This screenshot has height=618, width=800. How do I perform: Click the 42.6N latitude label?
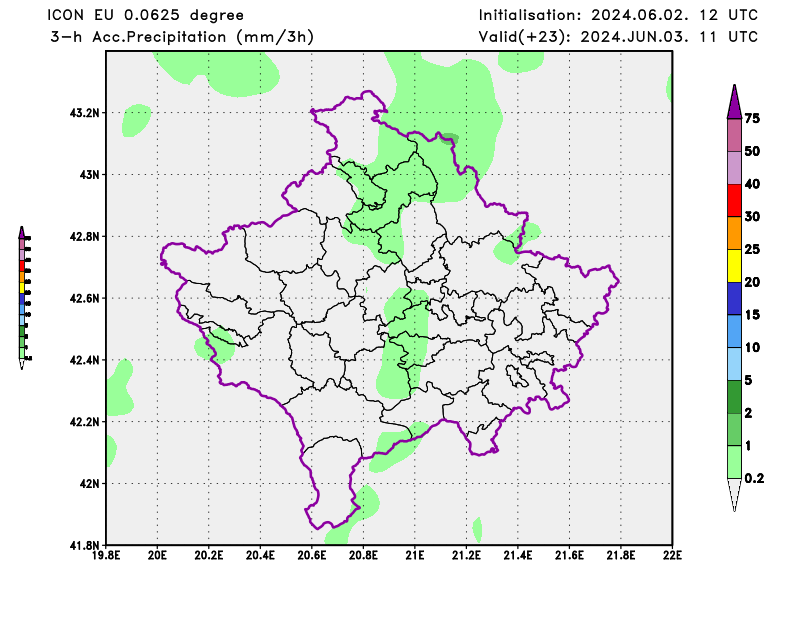pos(84,299)
